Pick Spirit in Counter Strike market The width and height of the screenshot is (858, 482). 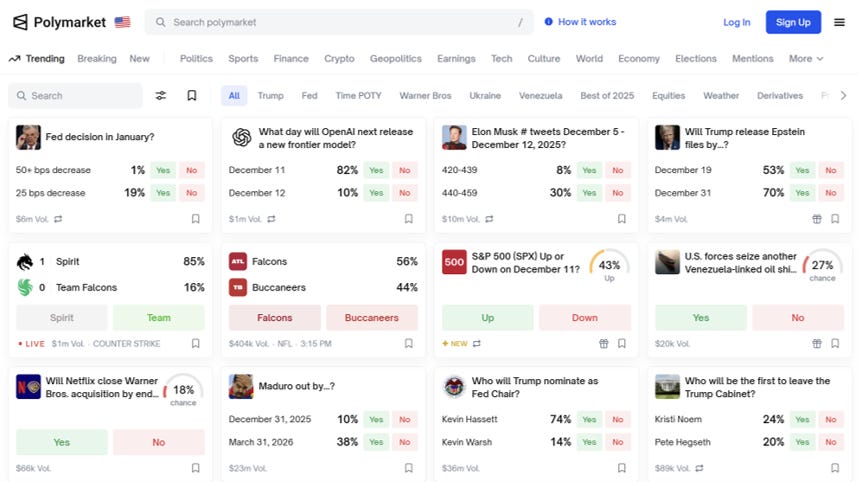click(62, 318)
